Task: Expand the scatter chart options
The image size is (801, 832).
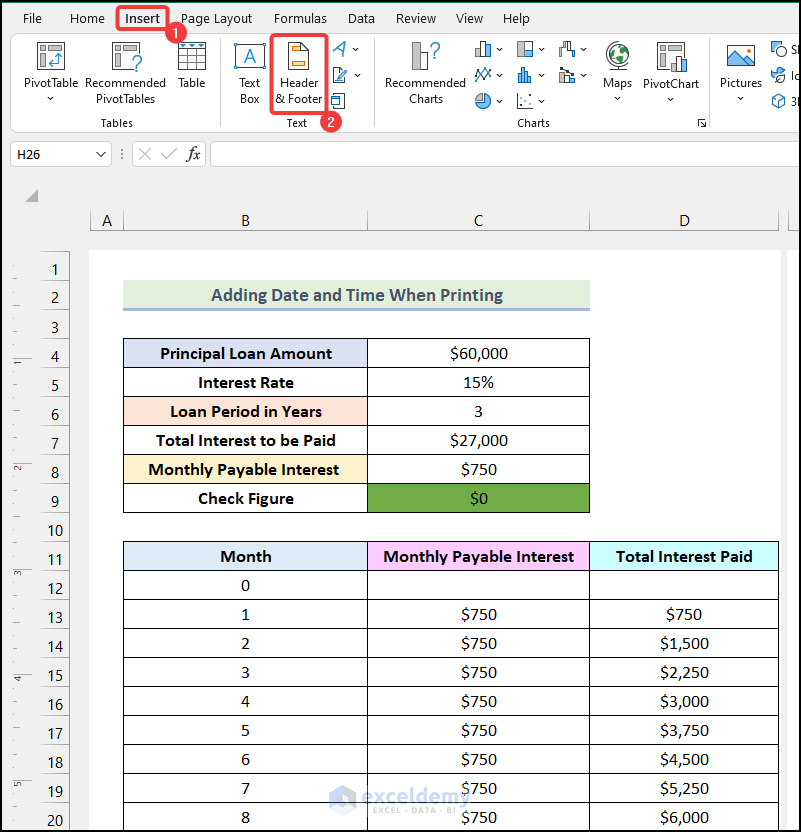Action: 540,100
